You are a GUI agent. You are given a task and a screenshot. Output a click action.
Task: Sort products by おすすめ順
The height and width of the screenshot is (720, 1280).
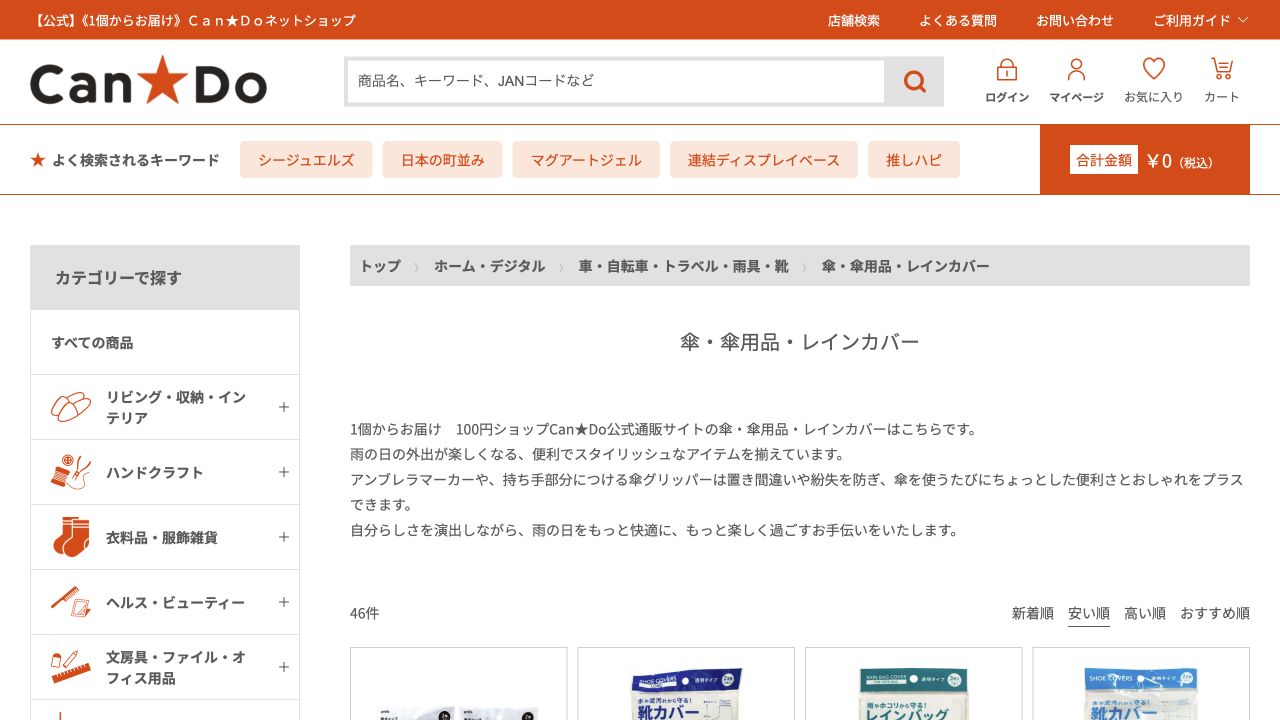pyautogui.click(x=1215, y=613)
